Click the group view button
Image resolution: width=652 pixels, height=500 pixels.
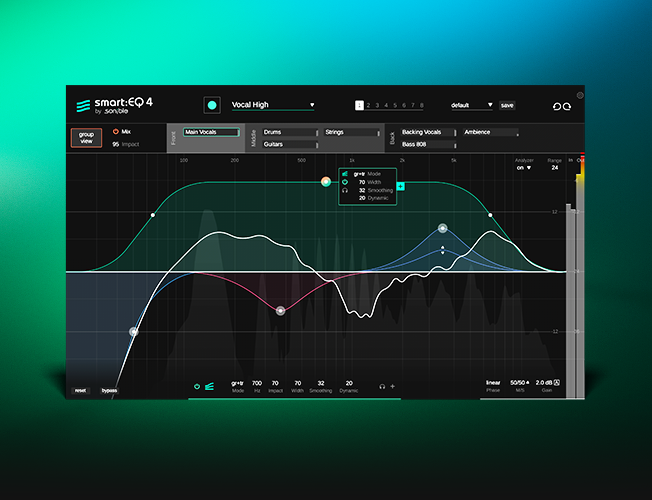coord(86,138)
